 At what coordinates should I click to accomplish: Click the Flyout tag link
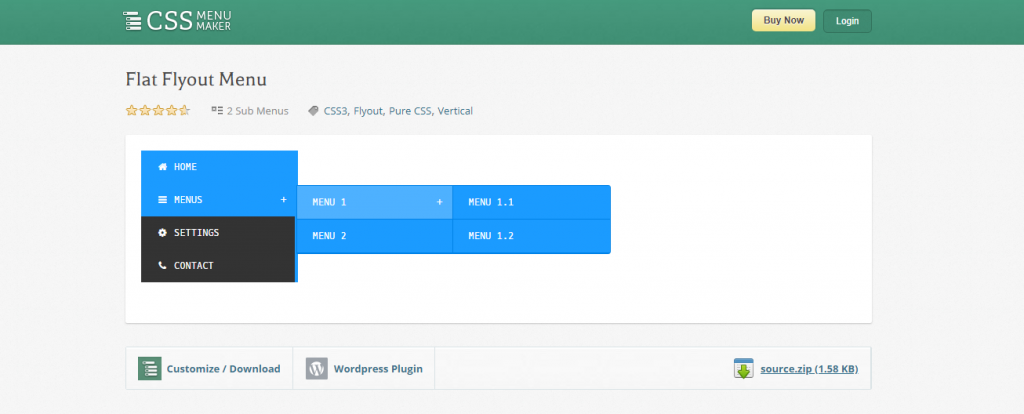click(368, 111)
